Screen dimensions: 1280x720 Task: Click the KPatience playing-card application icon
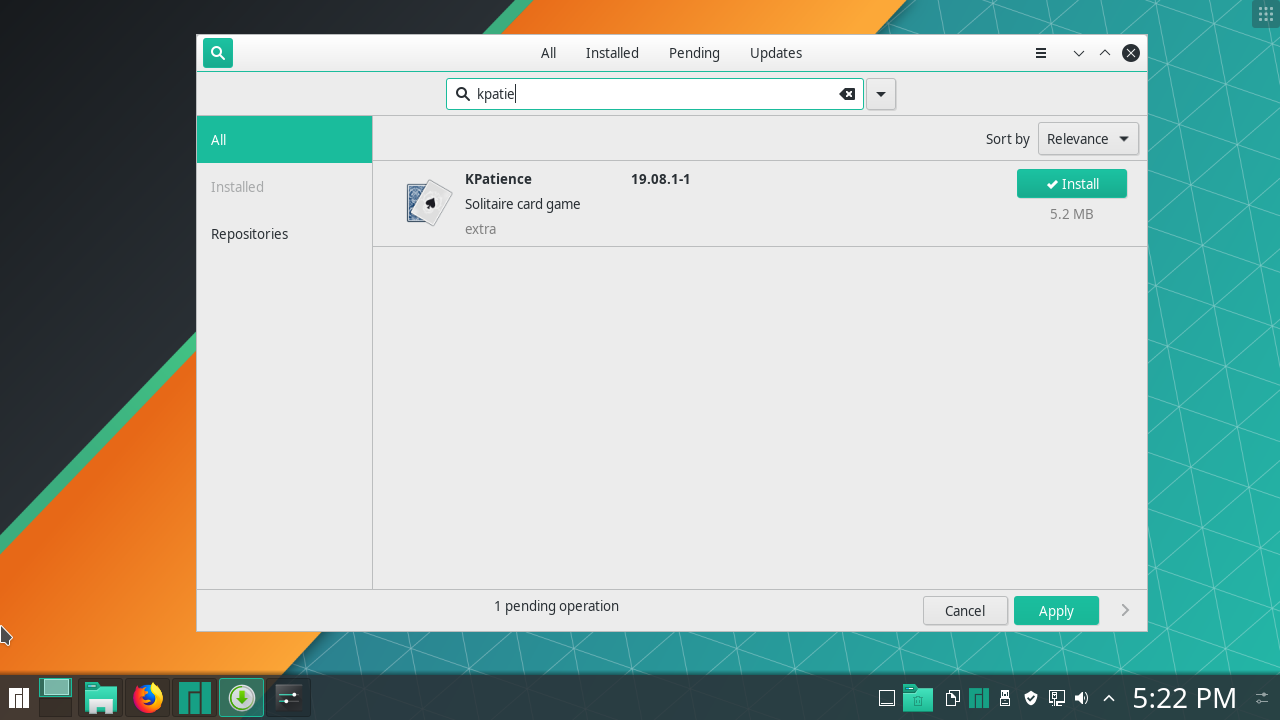pyautogui.click(x=428, y=202)
